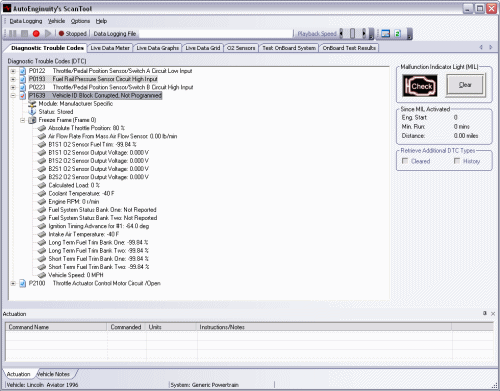Click the Check engine MIL icon

point(420,86)
